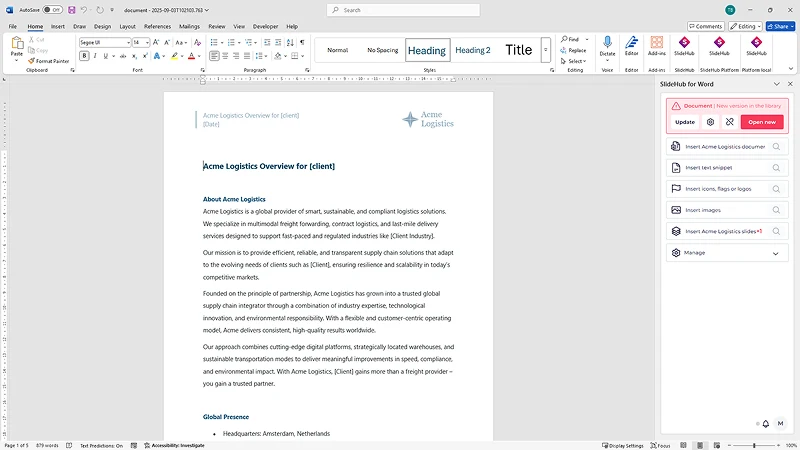Viewport: 800px width, 450px height.
Task: Adjust the zoom slider
Action: (x=754, y=445)
